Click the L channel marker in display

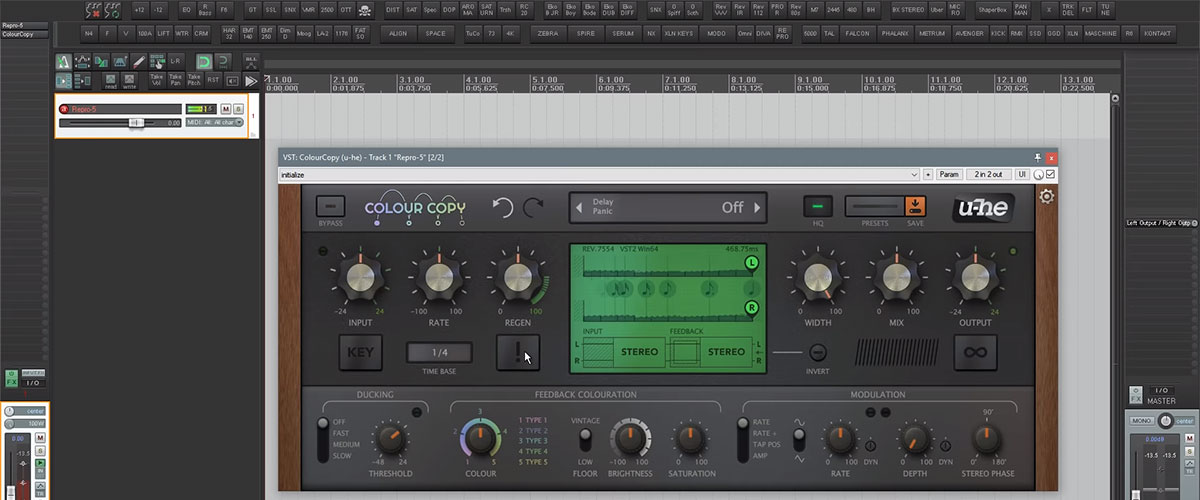(751, 263)
